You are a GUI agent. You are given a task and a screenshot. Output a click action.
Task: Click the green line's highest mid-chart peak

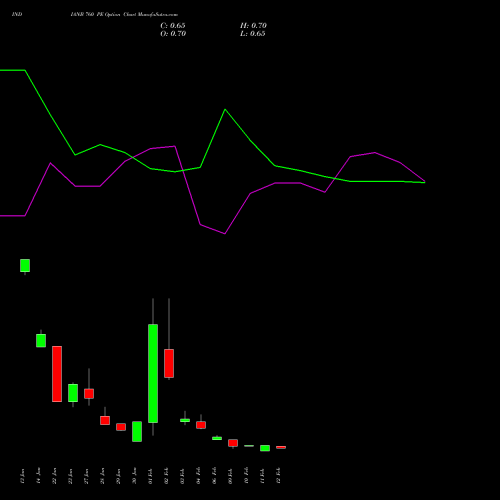click(225, 109)
